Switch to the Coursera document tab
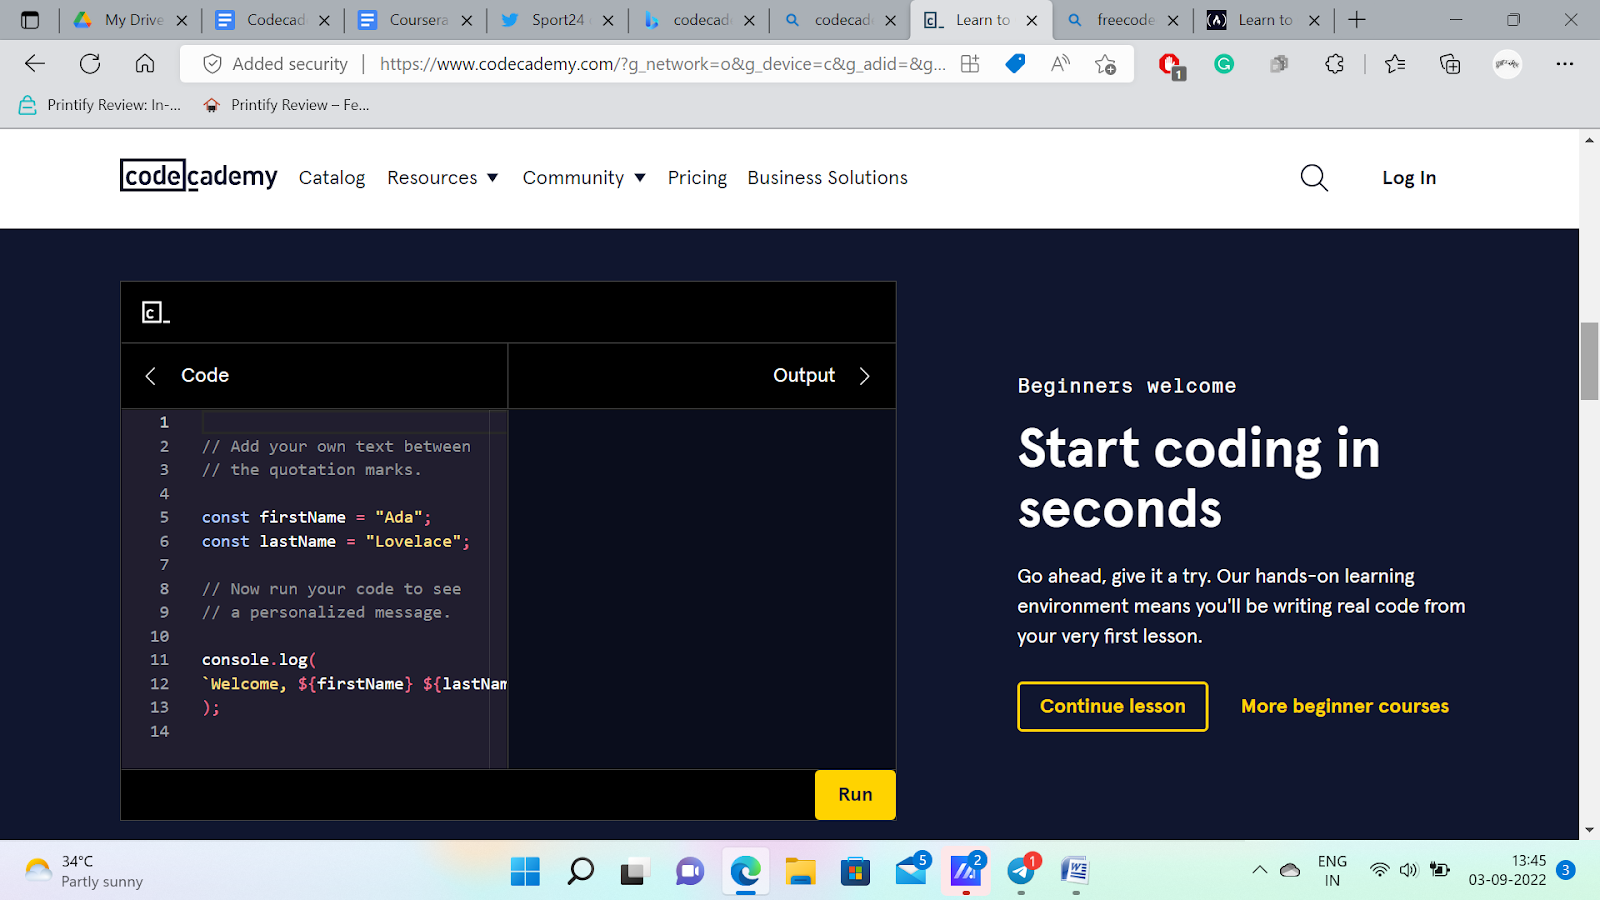1600x900 pixels. (415, 20)
